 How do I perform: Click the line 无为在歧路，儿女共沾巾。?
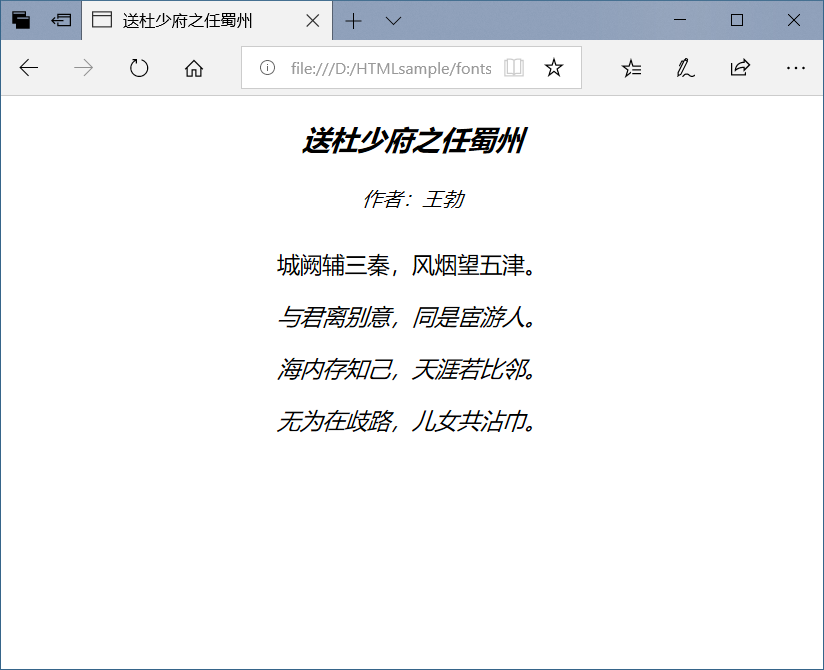click(x=406, y=421)
